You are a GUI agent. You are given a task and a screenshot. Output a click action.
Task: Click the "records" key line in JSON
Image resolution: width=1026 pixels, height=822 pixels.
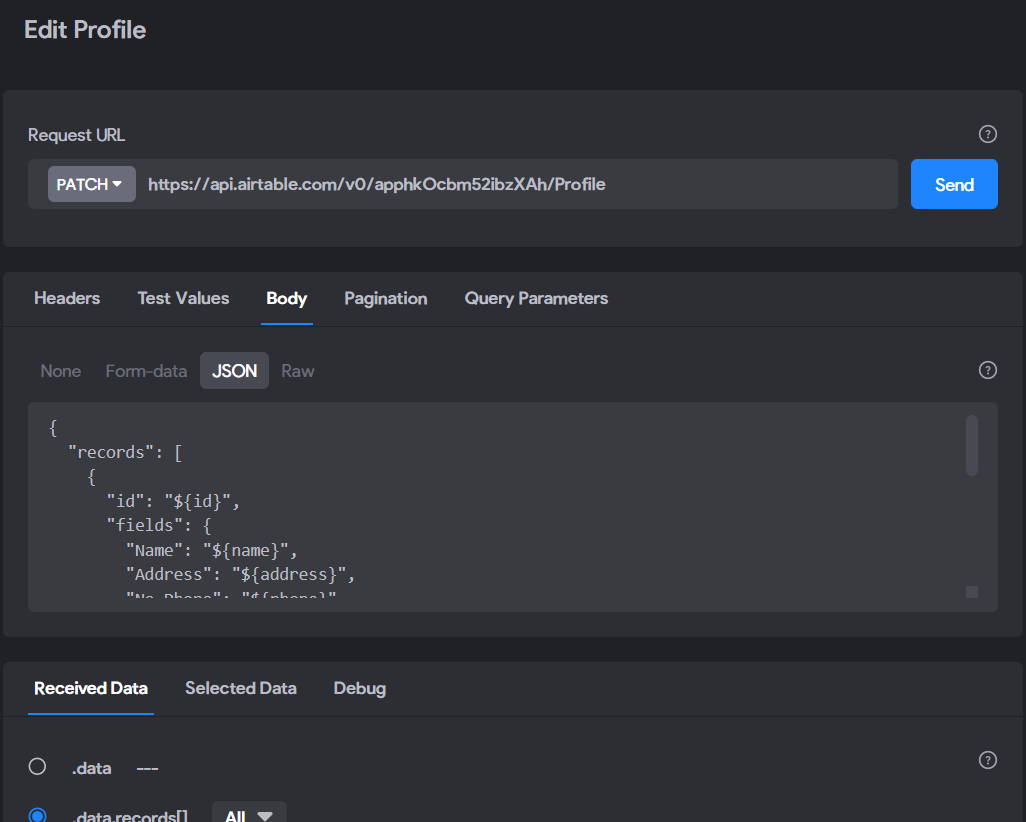125,452
